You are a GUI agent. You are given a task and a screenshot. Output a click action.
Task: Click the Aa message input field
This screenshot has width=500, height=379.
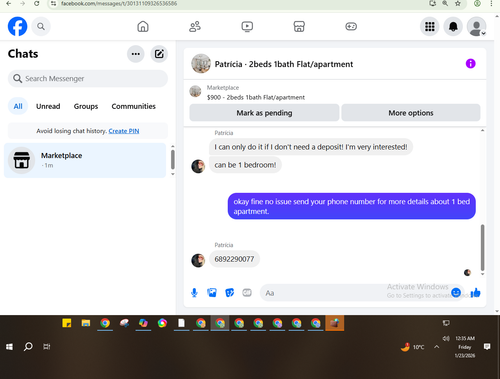tap(355, 293)
